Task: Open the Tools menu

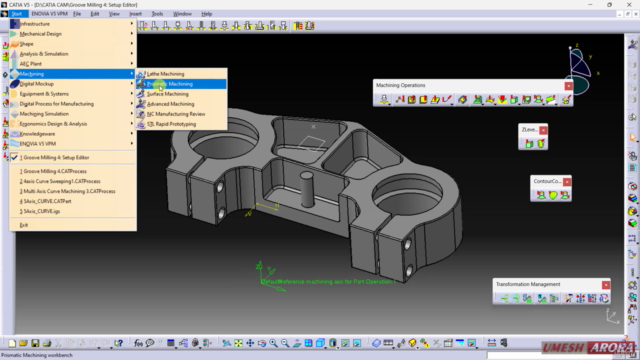Action: pyautogui.click(x=157, y=14)
